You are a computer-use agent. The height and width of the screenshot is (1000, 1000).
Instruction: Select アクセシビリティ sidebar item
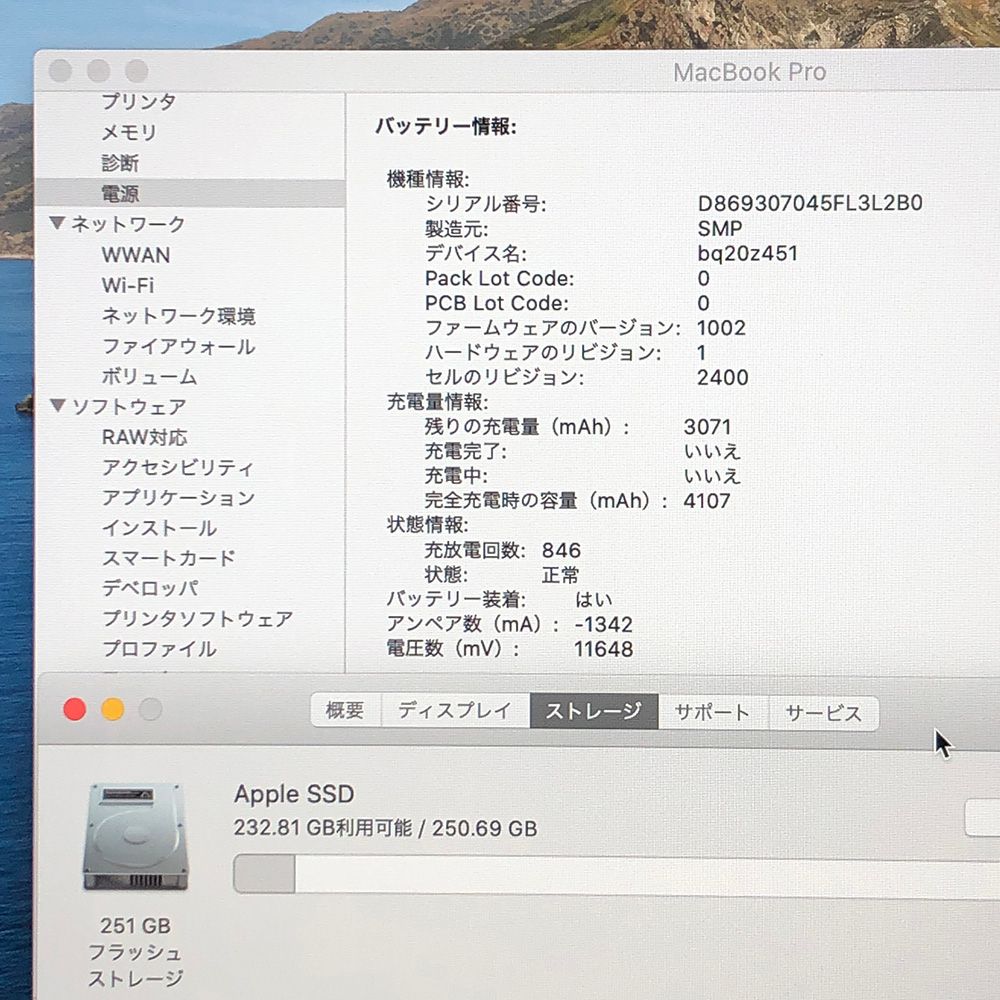coord(177,467)
